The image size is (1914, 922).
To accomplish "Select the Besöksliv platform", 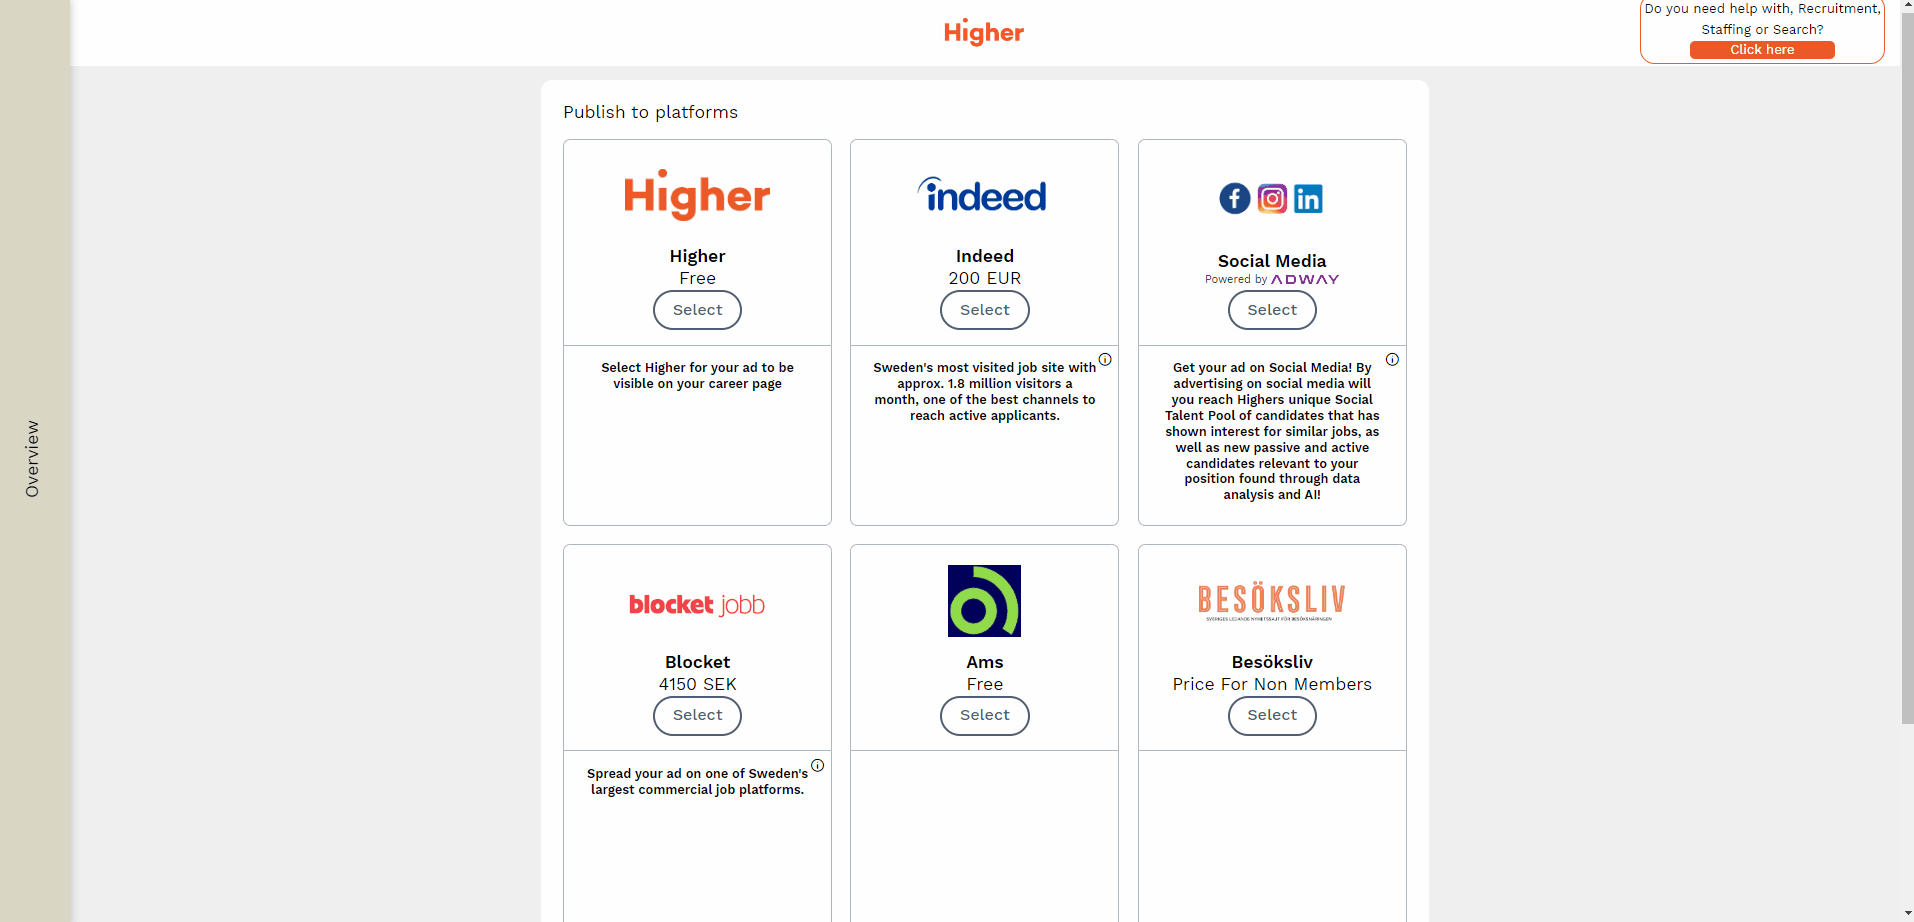I will click(x=1272, y=715).
